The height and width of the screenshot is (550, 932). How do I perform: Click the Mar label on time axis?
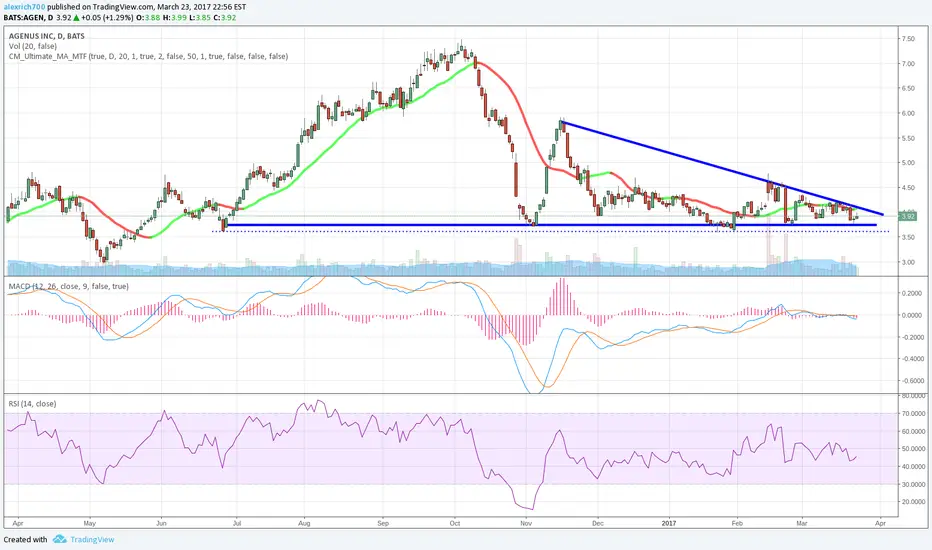click(802, 523)
